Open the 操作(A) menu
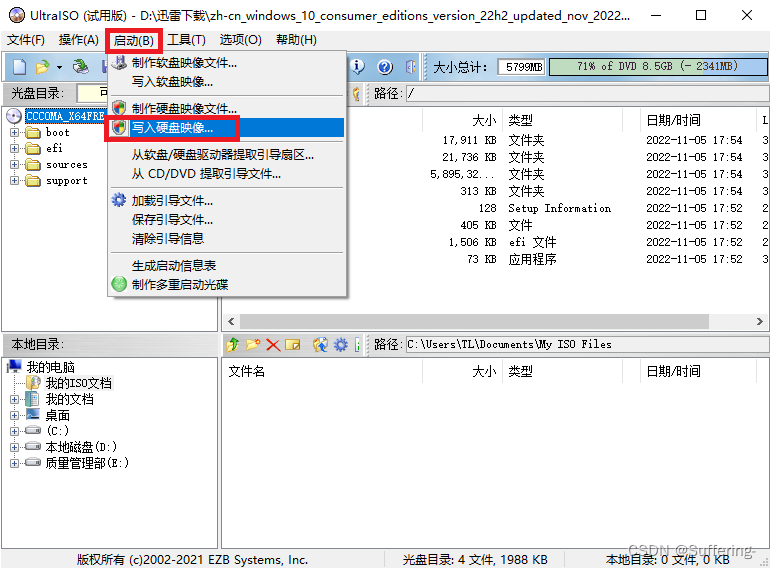This screenshot has height=569, width=771. (x=79, y=40)
